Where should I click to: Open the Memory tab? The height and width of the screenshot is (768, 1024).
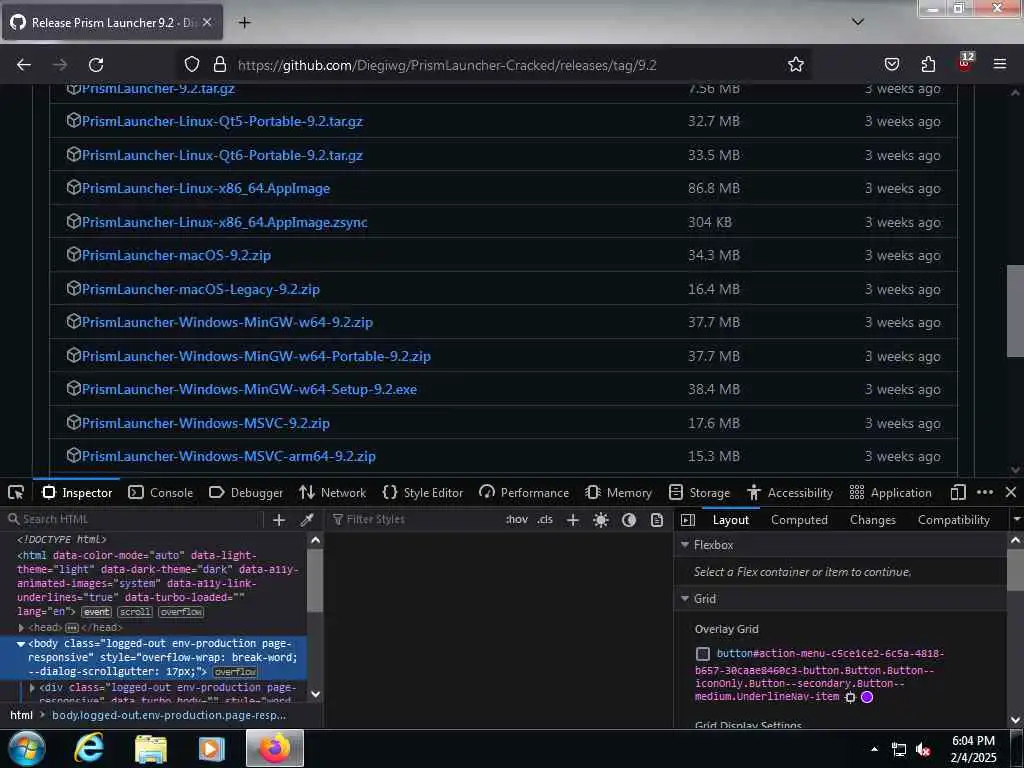point(618,492)
